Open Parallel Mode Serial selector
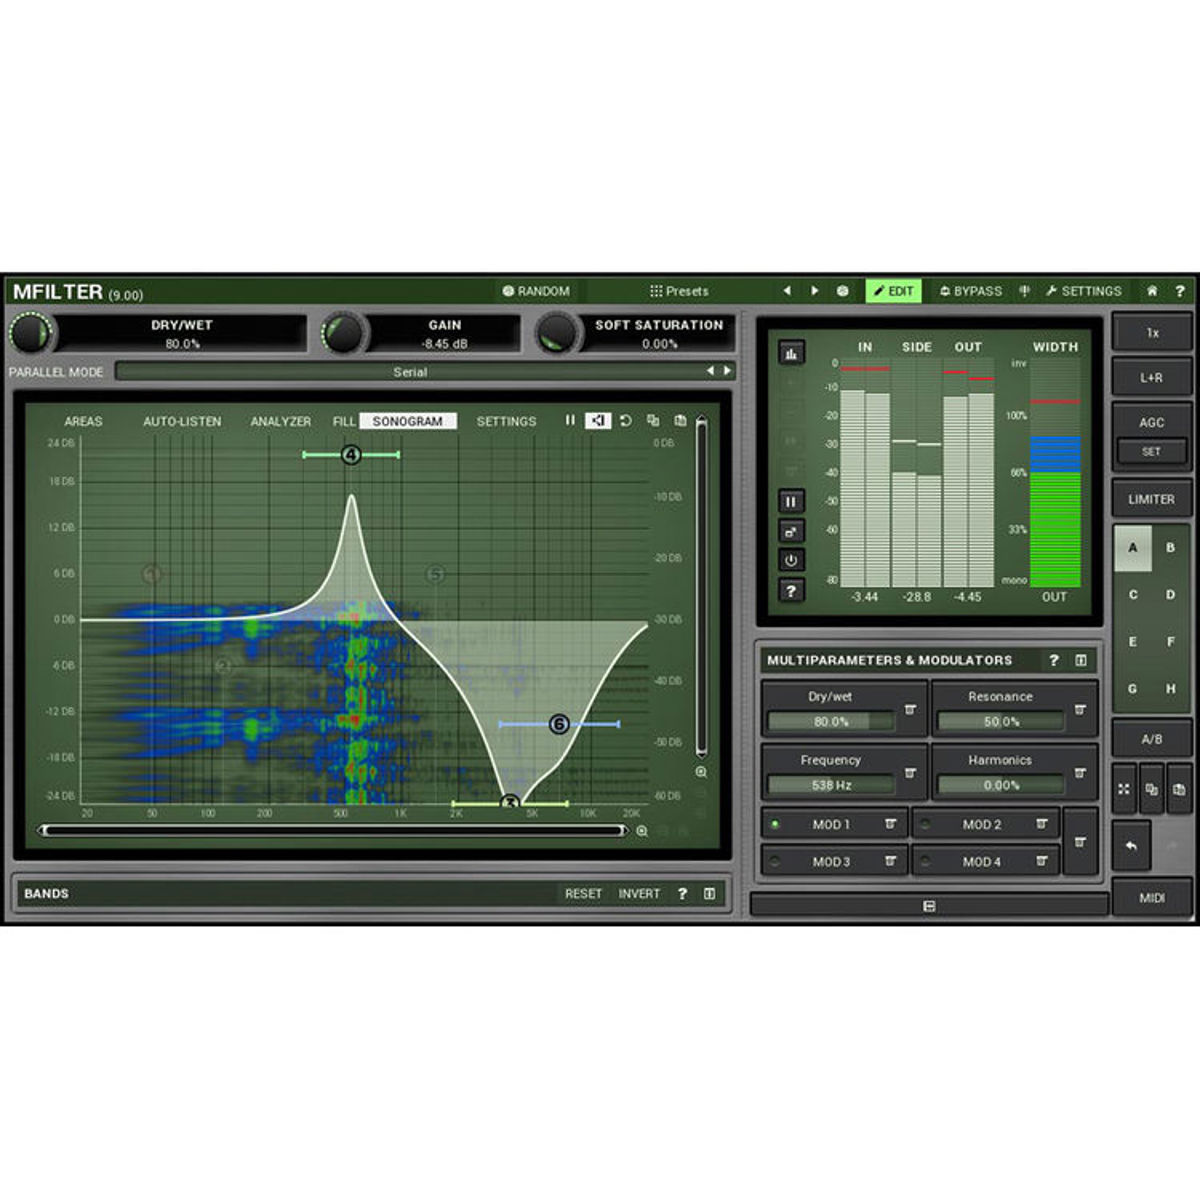This screenshot has width=1200, height=1200. [x=410, y=371]
